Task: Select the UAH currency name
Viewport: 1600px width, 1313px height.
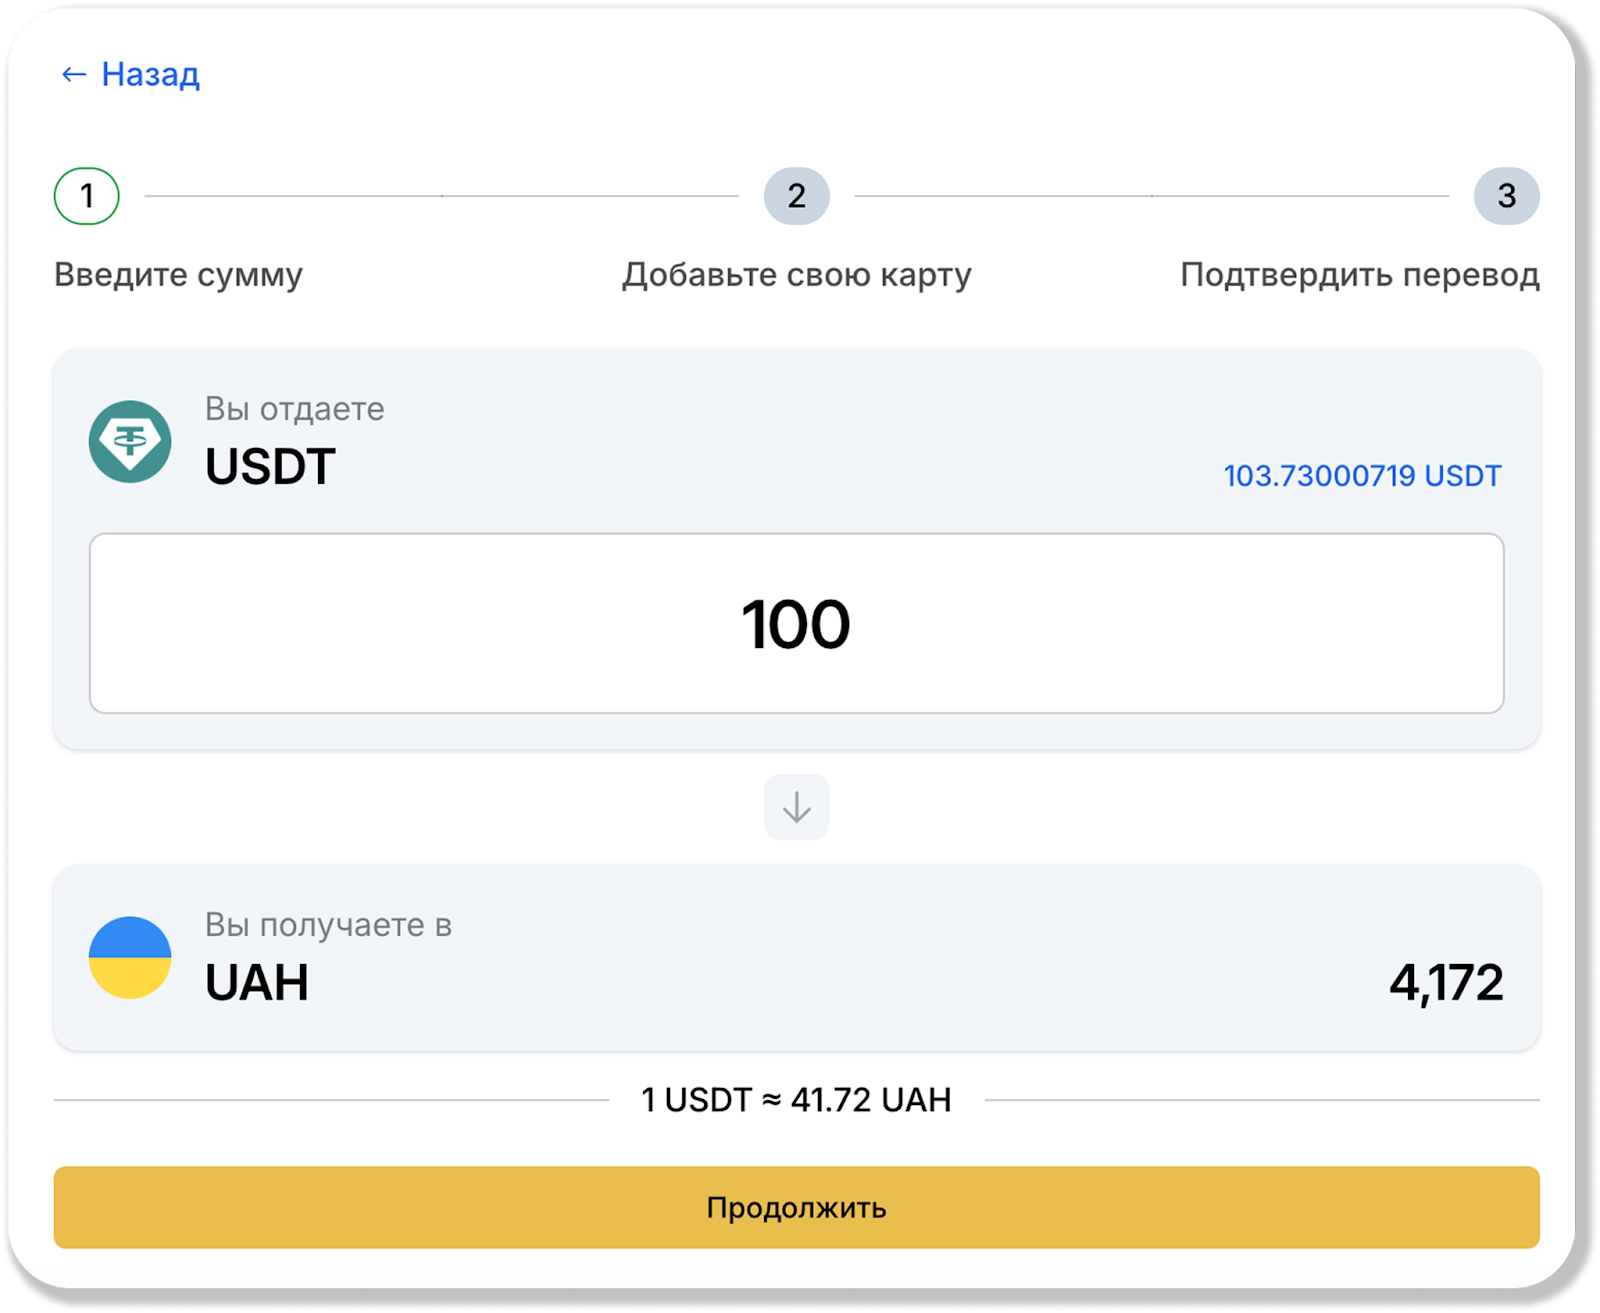Action: click(257, 983)
